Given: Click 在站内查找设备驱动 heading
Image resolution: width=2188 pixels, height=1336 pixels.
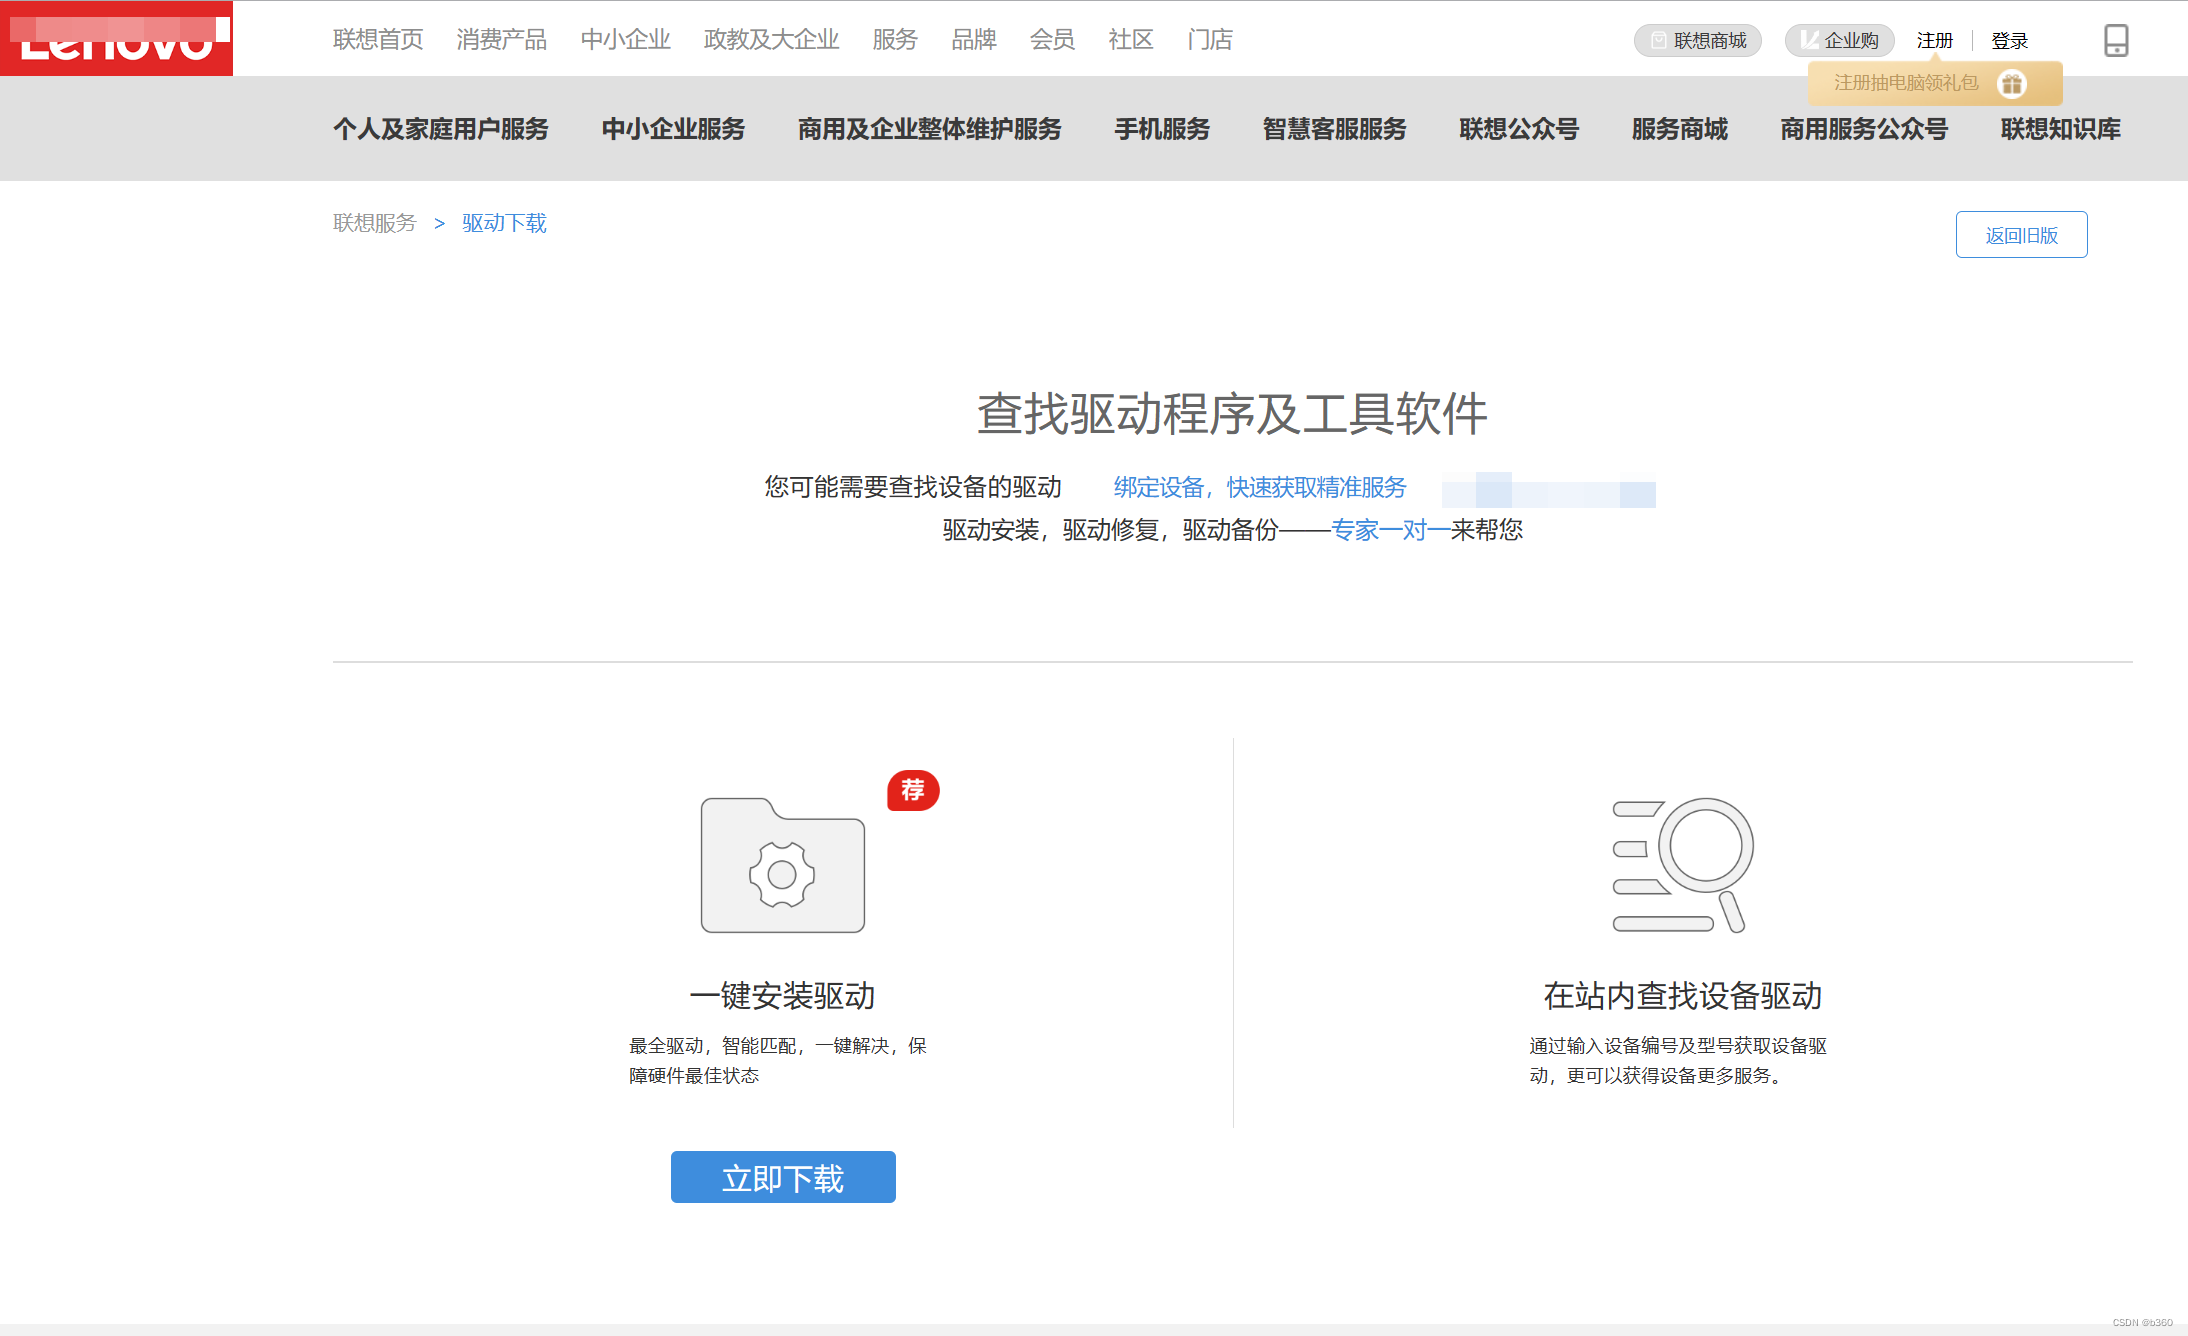Looking at the screenshot, I should pos(1682,996).
